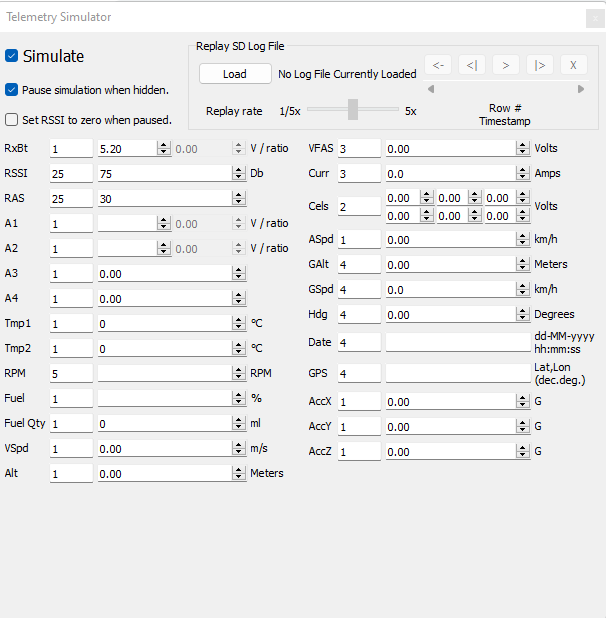
Task: Click the ASpd km/h spinner arrows
Action: (522, 239)
